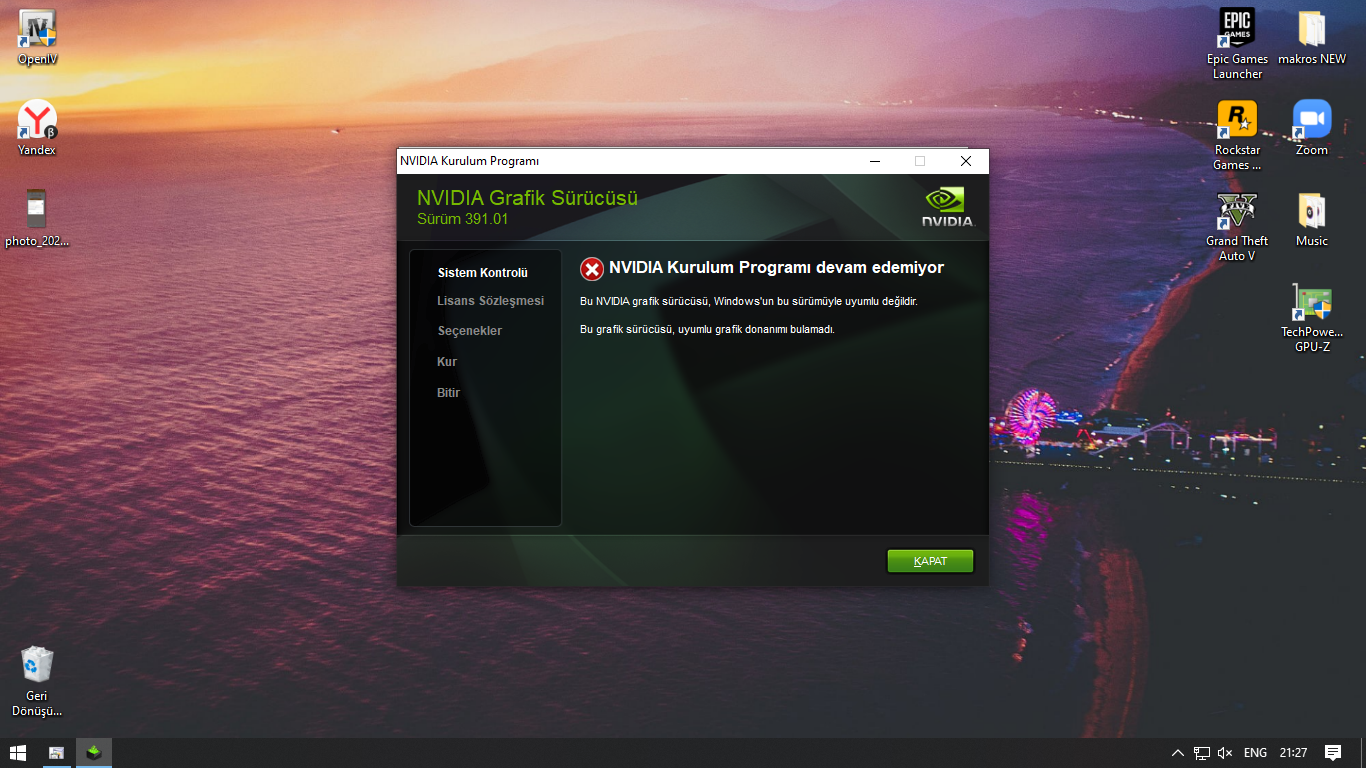Click 'NVIDIA Kurulum Programı devam edemiyor' message
Image resolution: width=1366 pixels, height=768 pixels.
point(776,268)
